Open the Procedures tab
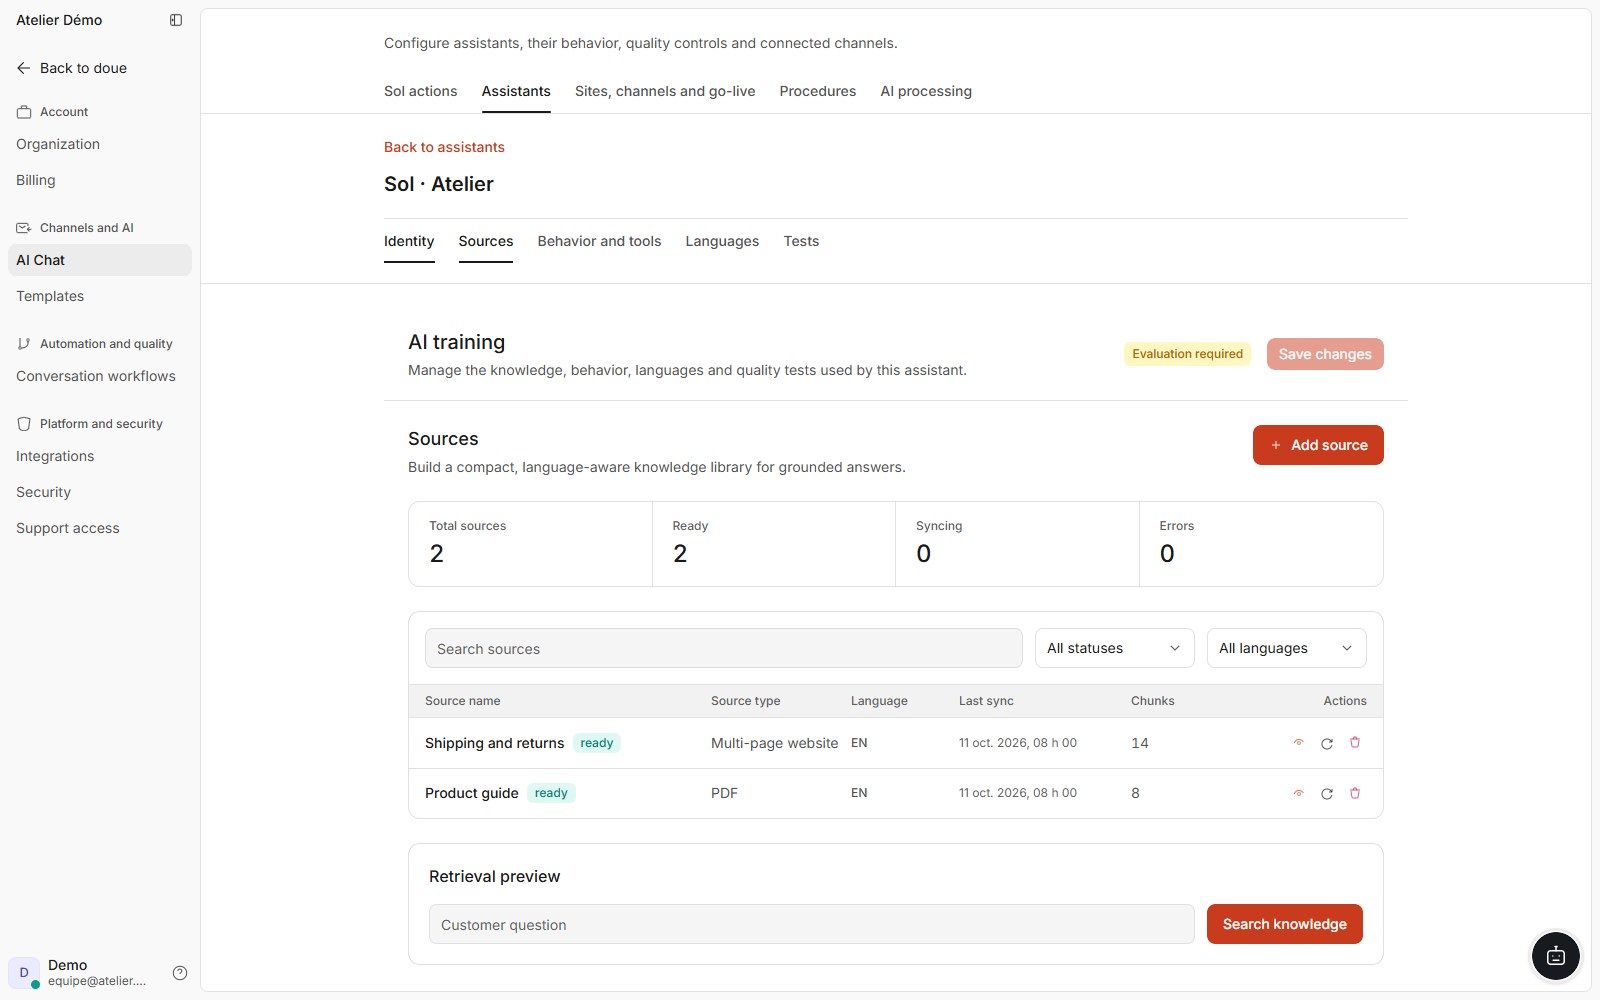1600x1000 pixels. [x=818, y=91]
